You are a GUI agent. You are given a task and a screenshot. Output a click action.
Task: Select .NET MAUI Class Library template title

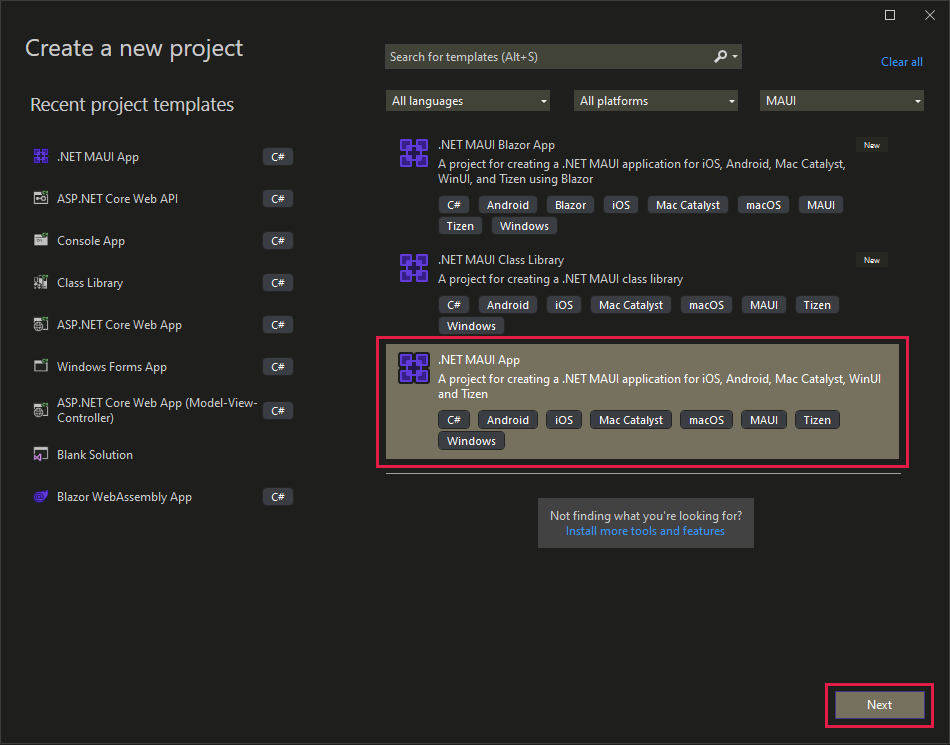point(501,260)
